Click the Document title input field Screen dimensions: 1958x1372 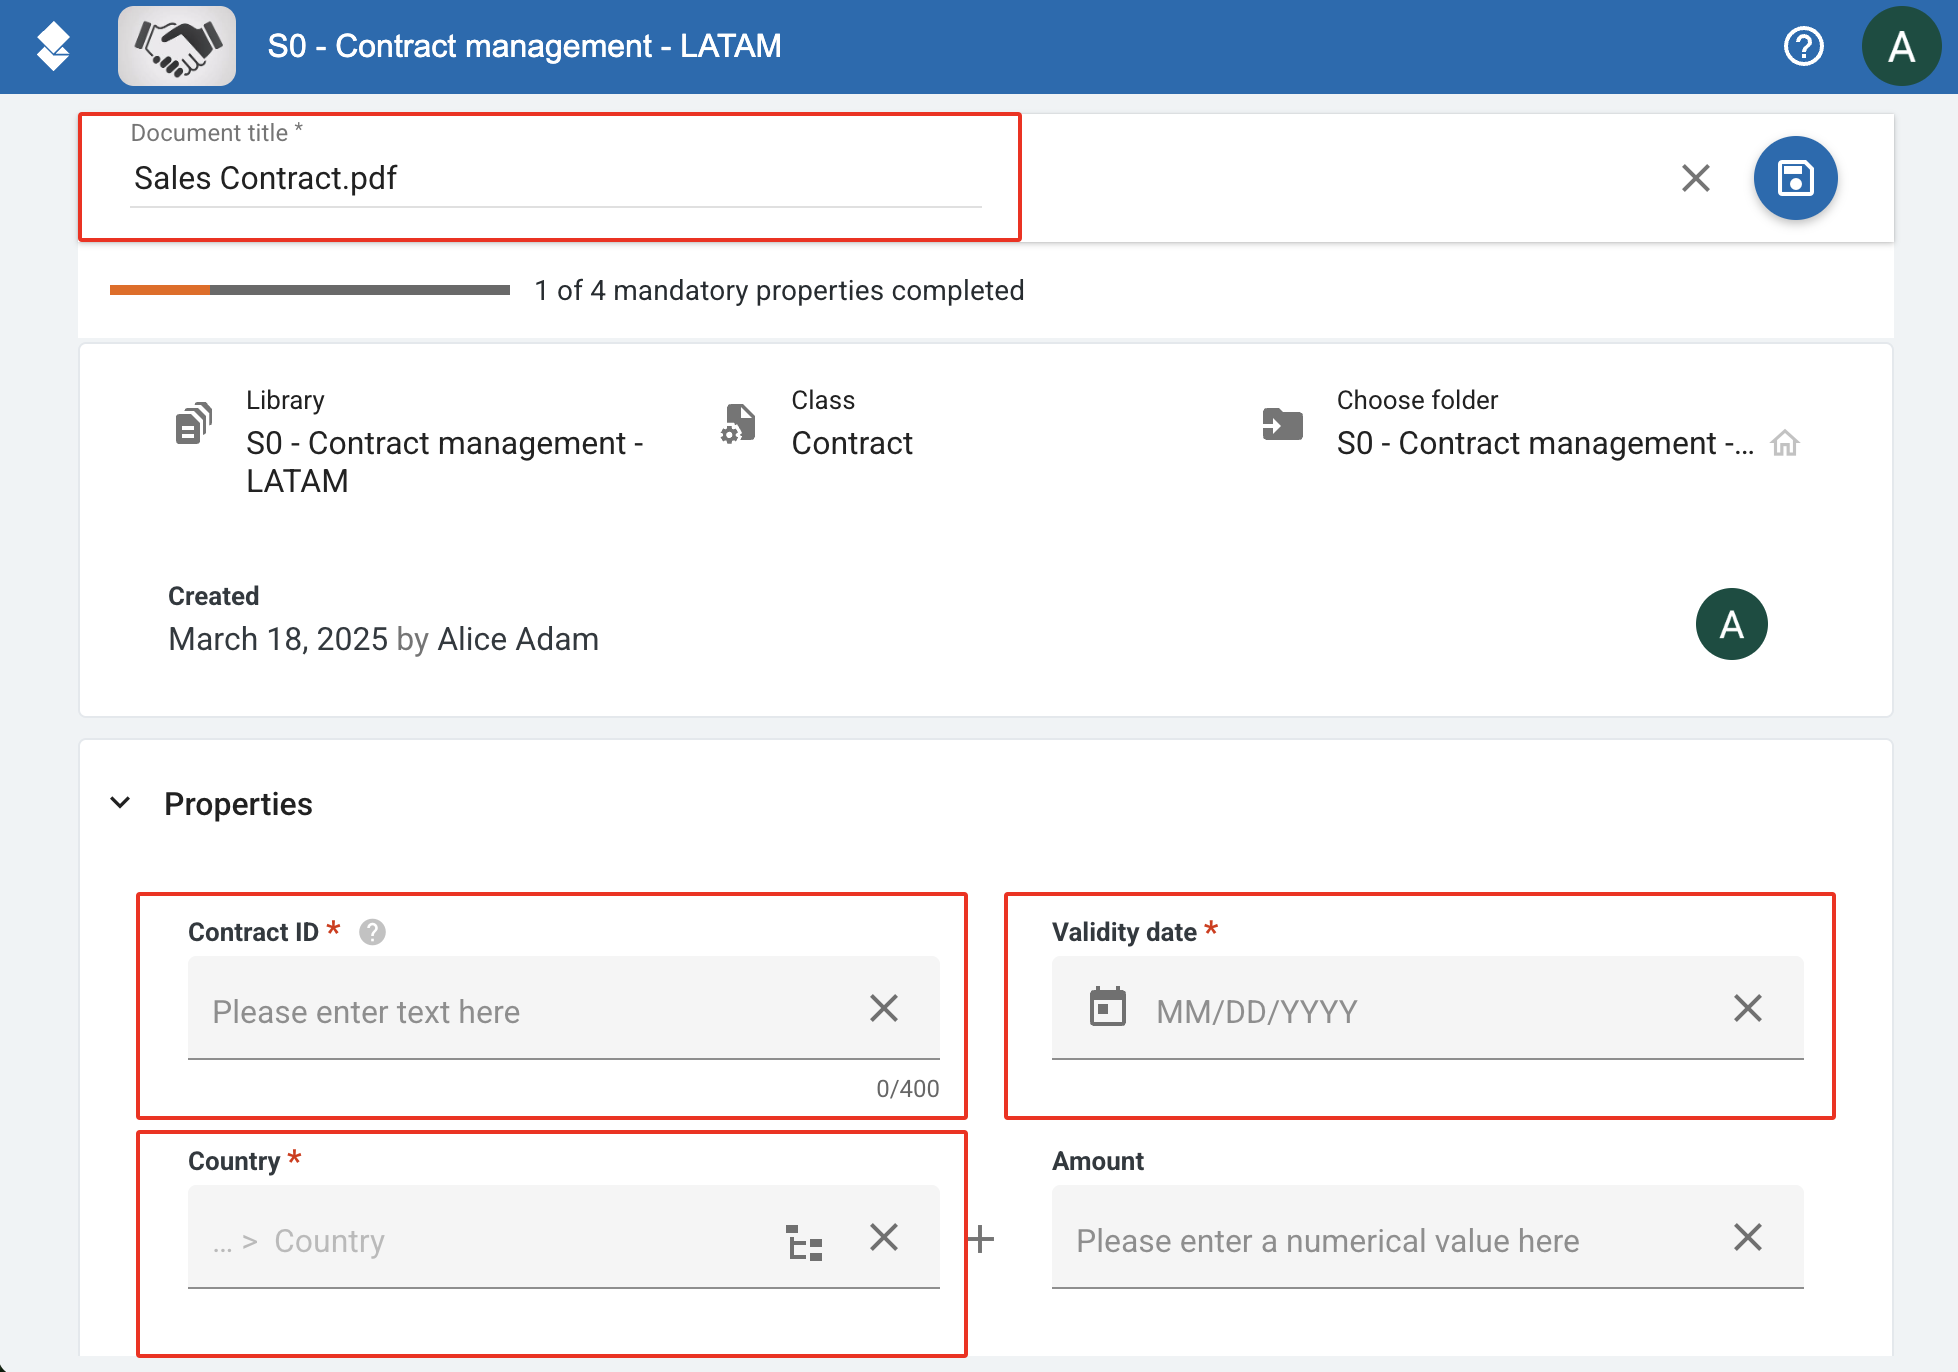[x=556, y=178]
